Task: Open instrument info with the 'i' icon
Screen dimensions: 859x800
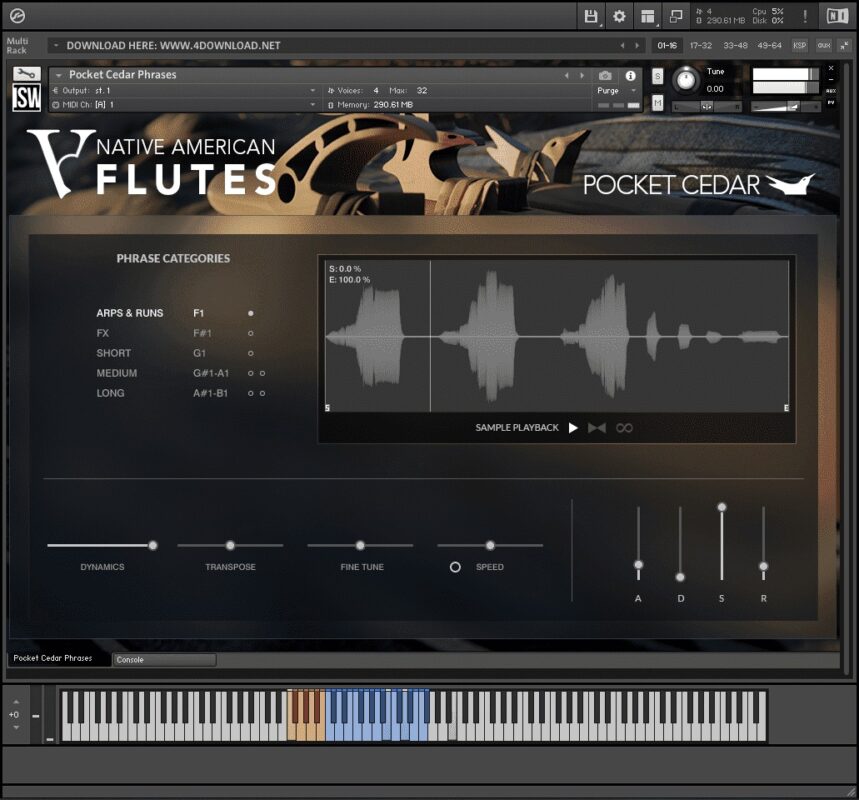Action: pos(631,76)
